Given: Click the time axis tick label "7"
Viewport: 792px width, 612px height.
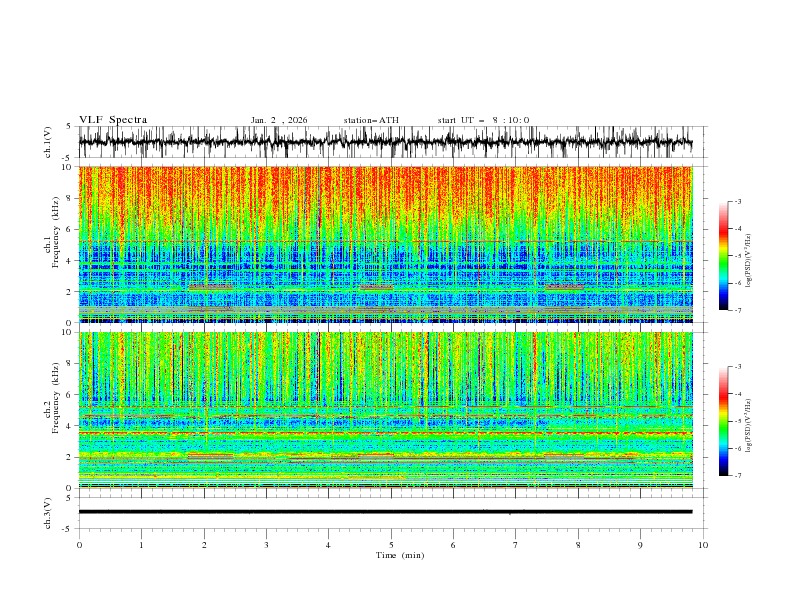Looking at the screenshot, I should pos(516,545).
